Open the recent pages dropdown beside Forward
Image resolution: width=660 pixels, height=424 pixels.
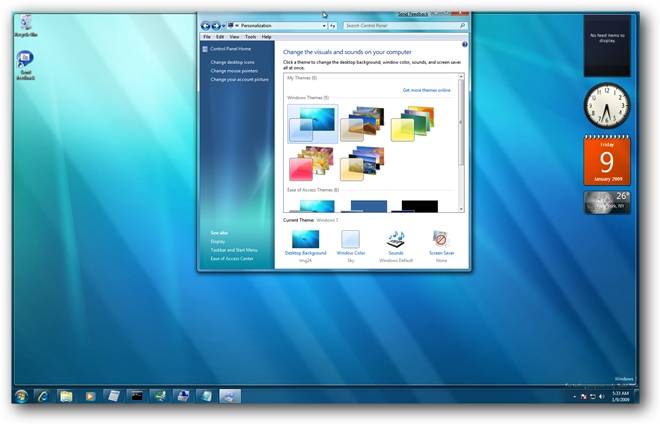click(224, 26)
